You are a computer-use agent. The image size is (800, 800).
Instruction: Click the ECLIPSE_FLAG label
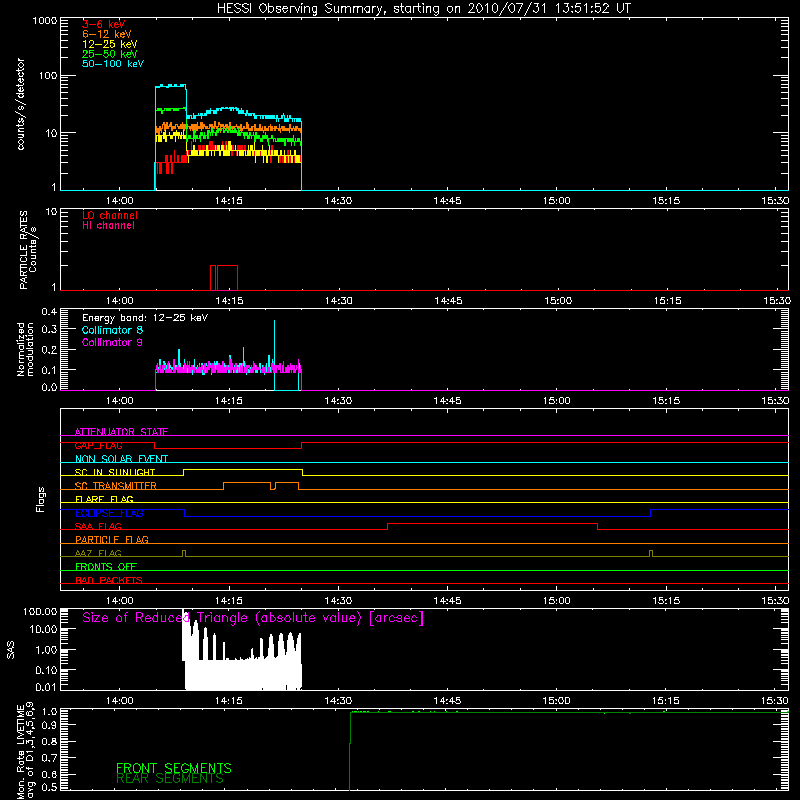coord(109,513)
